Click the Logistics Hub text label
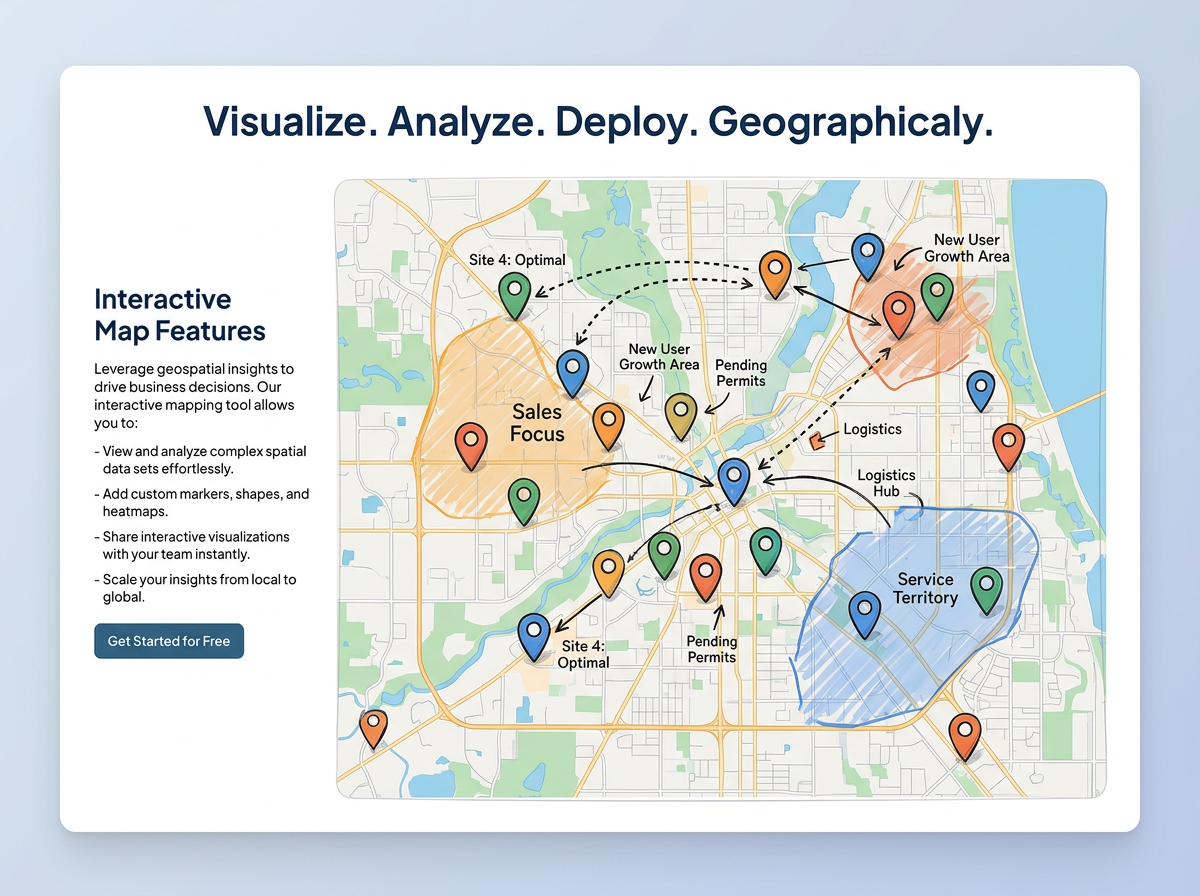This screenshot has height=896, width=1200. tap(886, 484)
